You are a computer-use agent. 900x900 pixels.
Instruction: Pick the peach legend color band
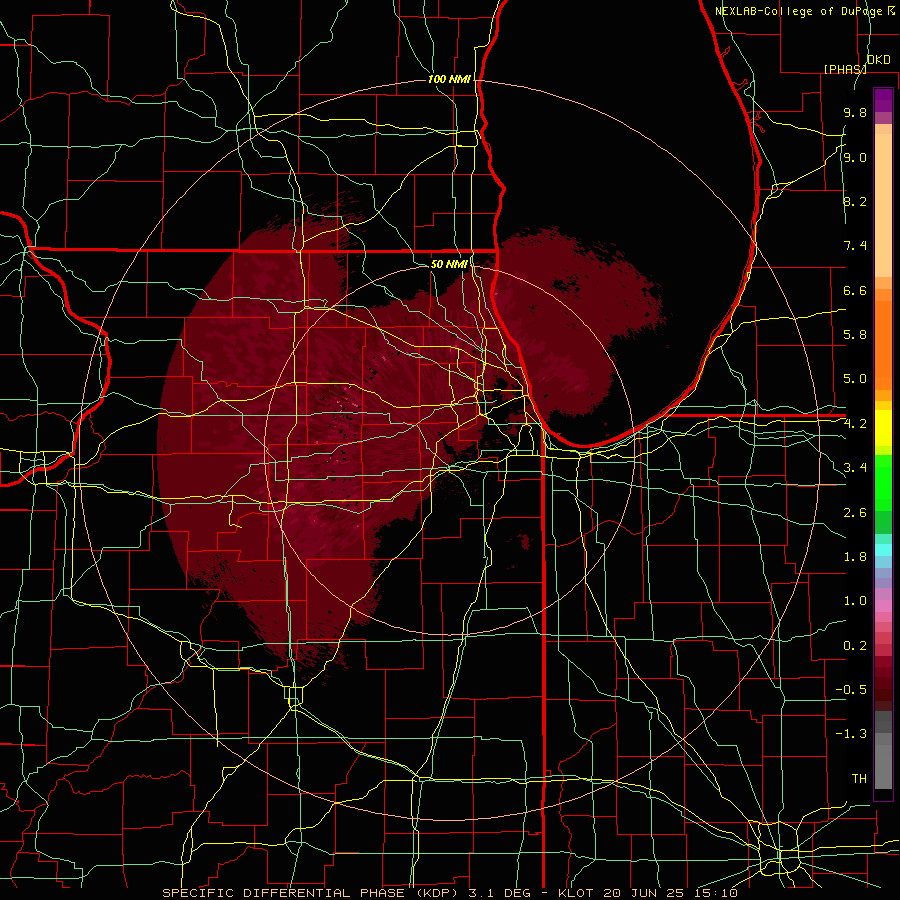pos(883,206)
